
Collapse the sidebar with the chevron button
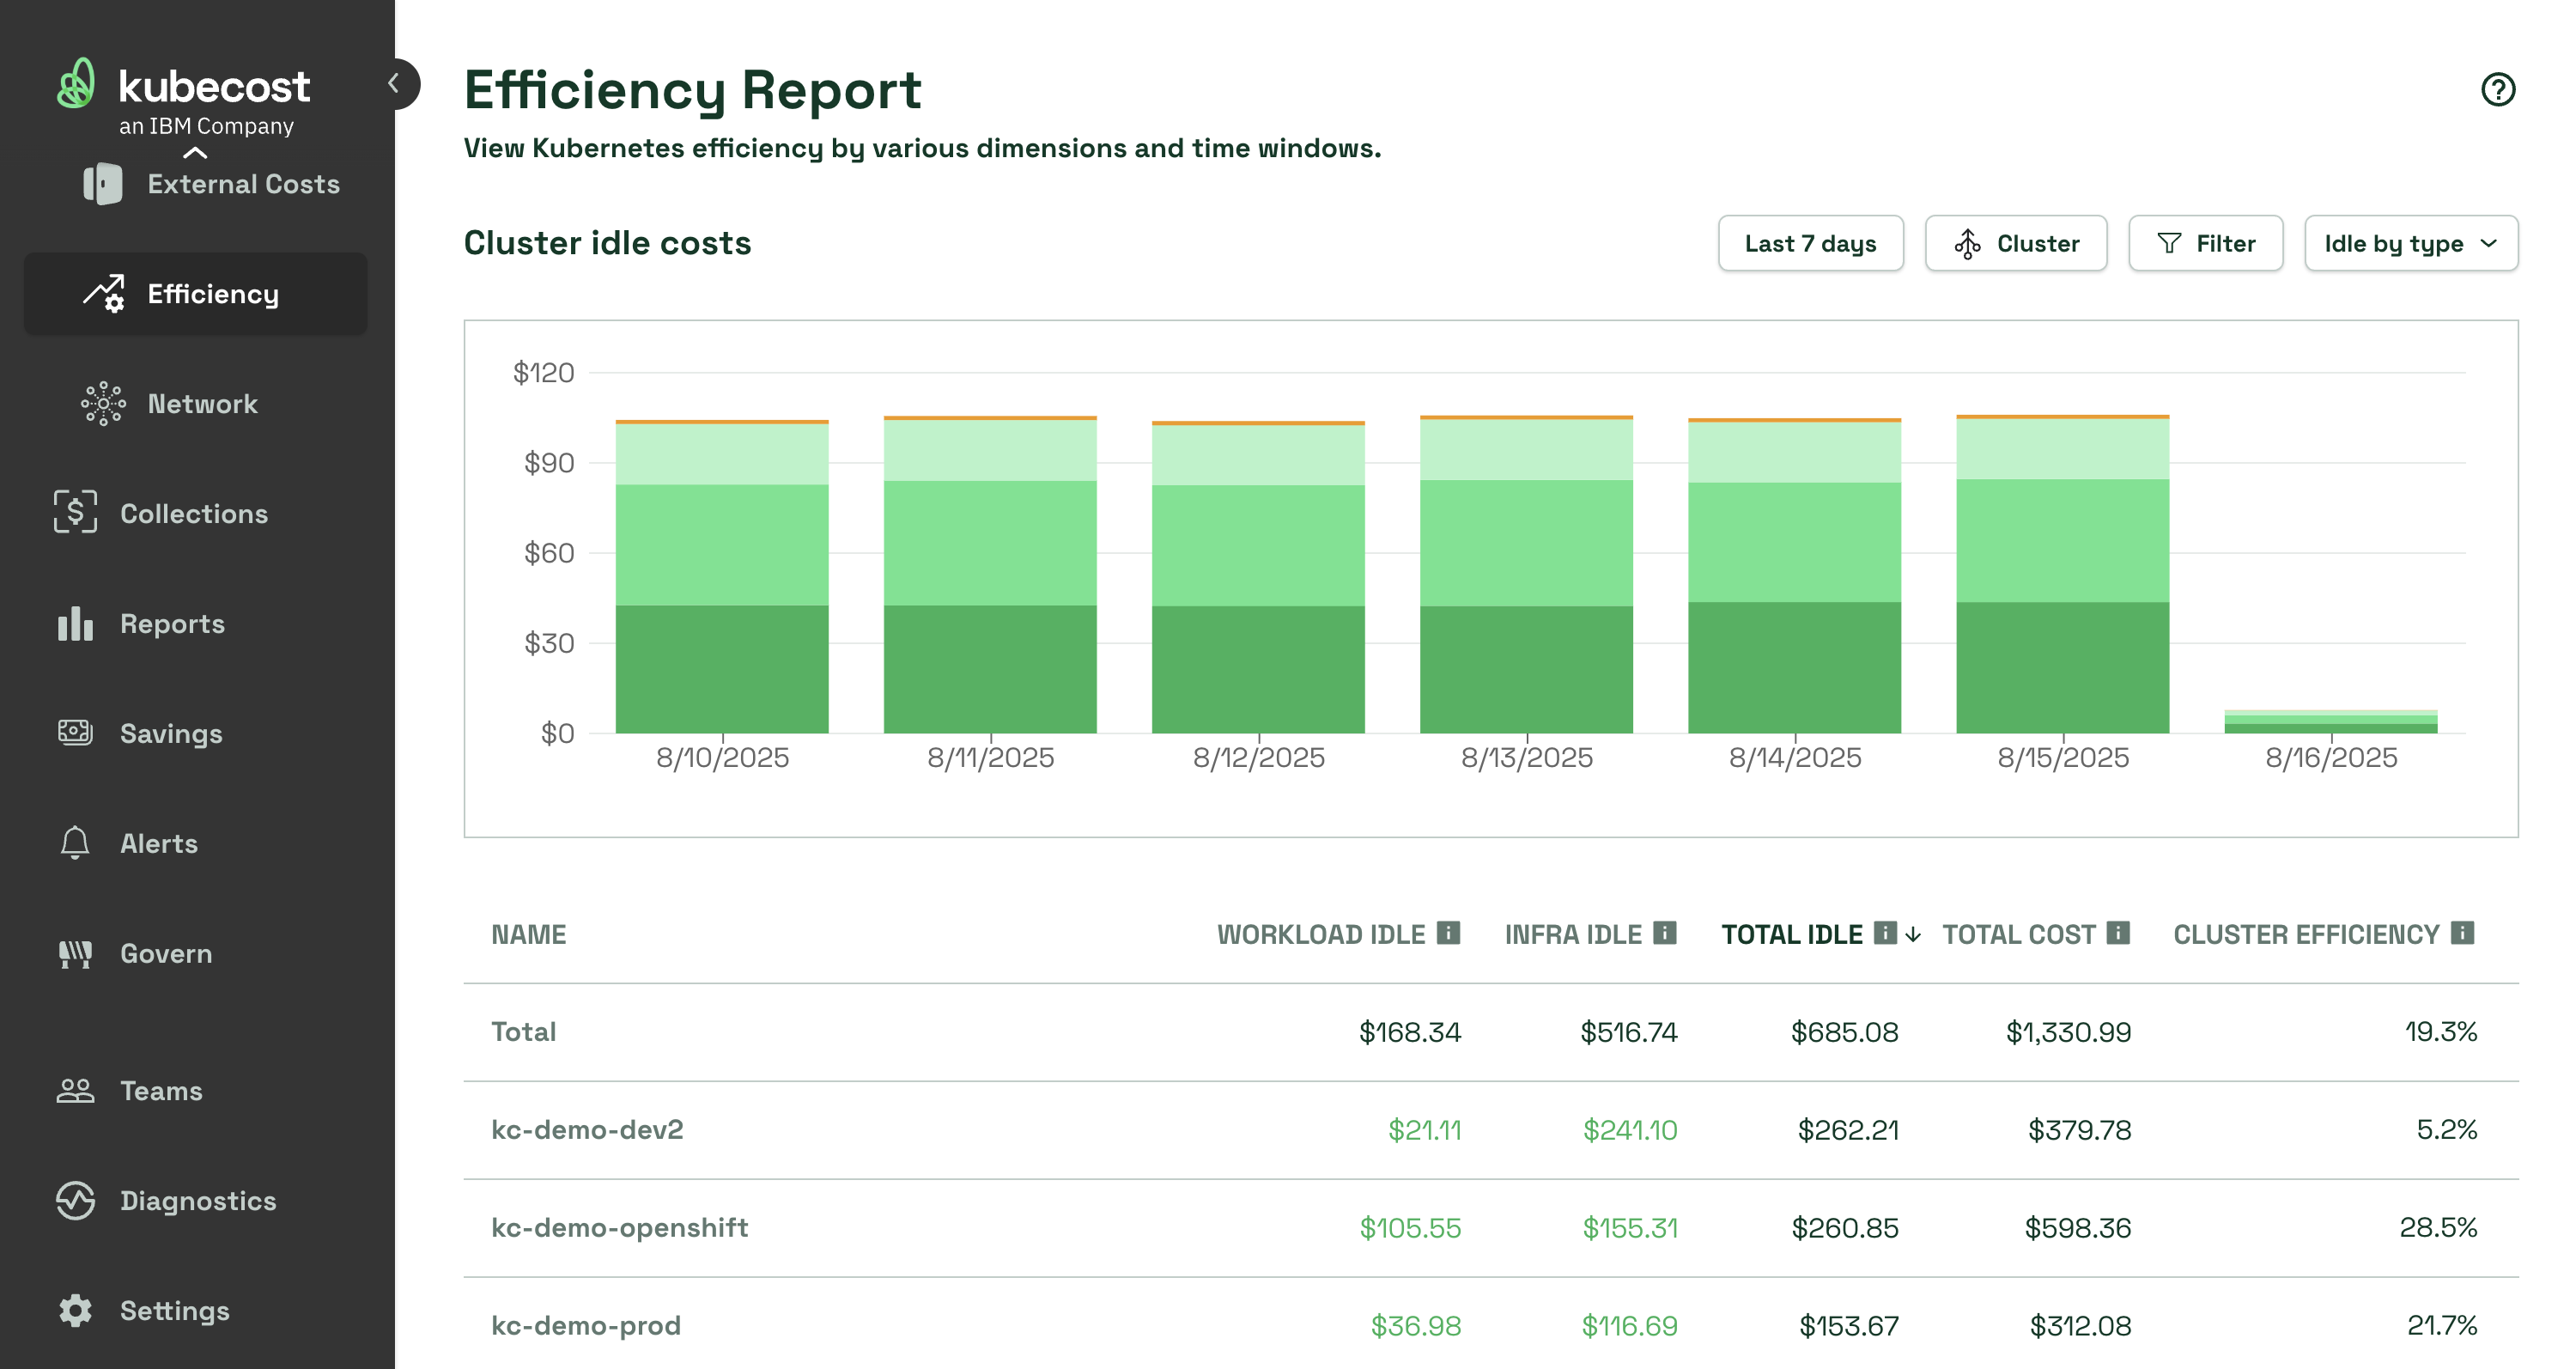pos(395,84)
